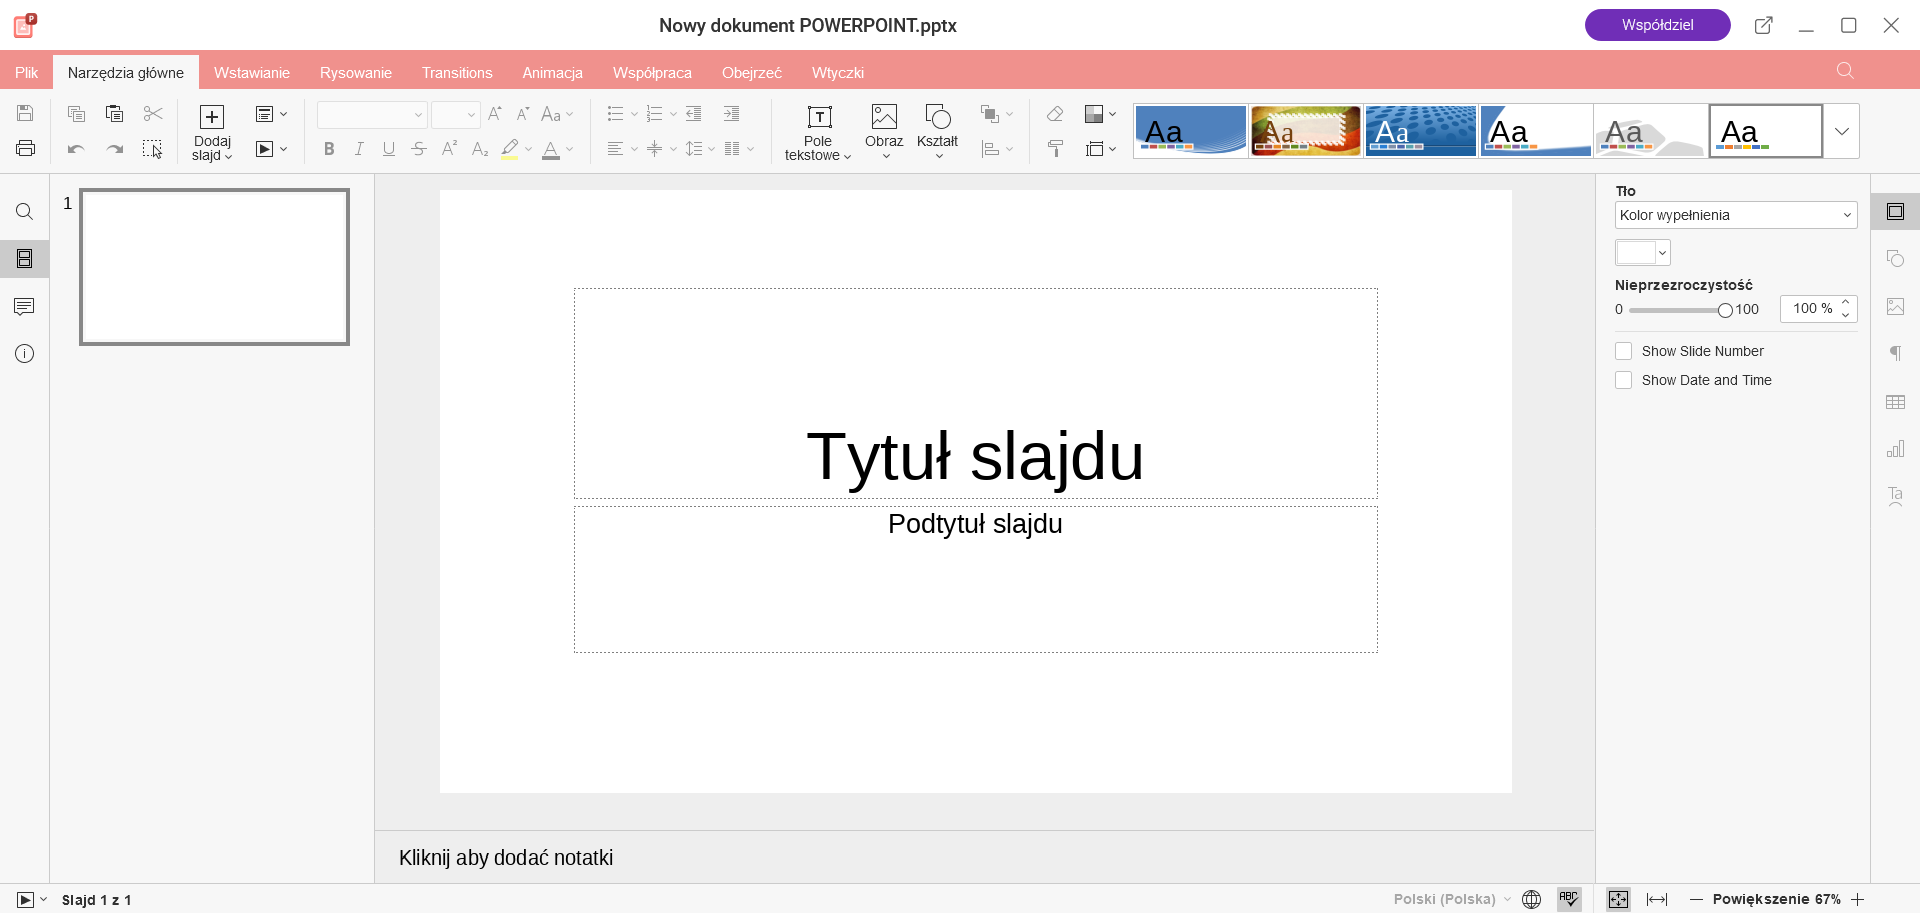Screen dimensions: 1920x913
Task: Click the opacity slider handle
Action: click(x=1725, y=310)
